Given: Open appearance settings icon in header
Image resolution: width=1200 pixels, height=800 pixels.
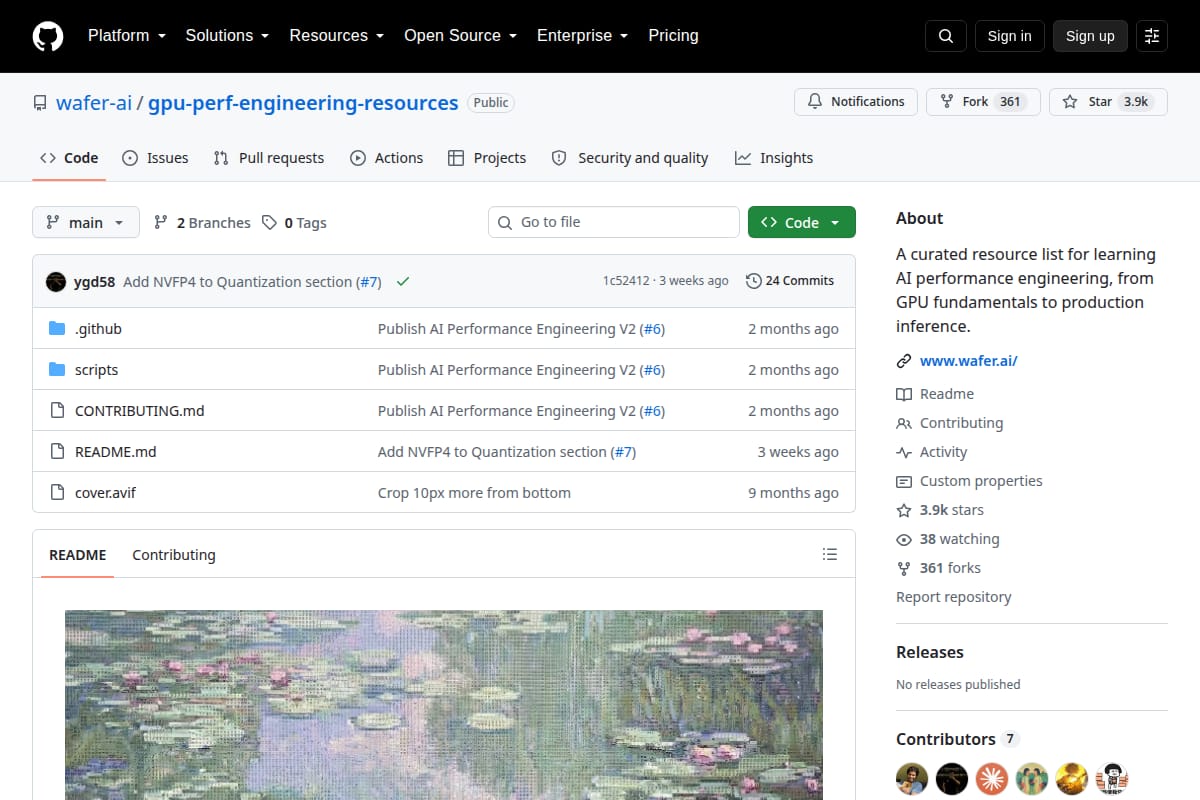Looking at the screenshot, I should point(1152,36).
